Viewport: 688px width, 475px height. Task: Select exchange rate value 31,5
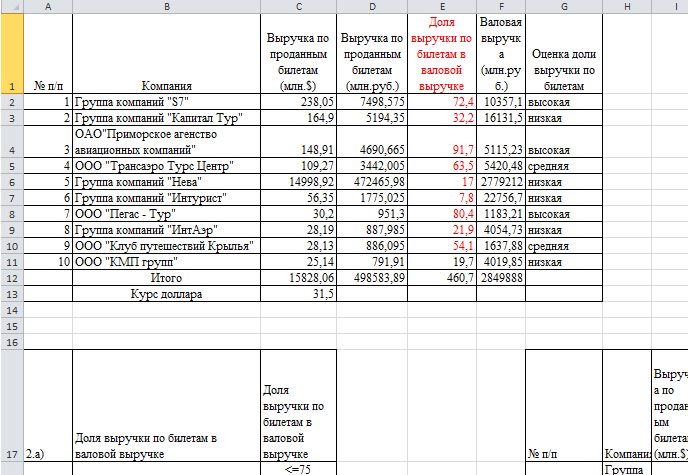[x=299, y=293]
